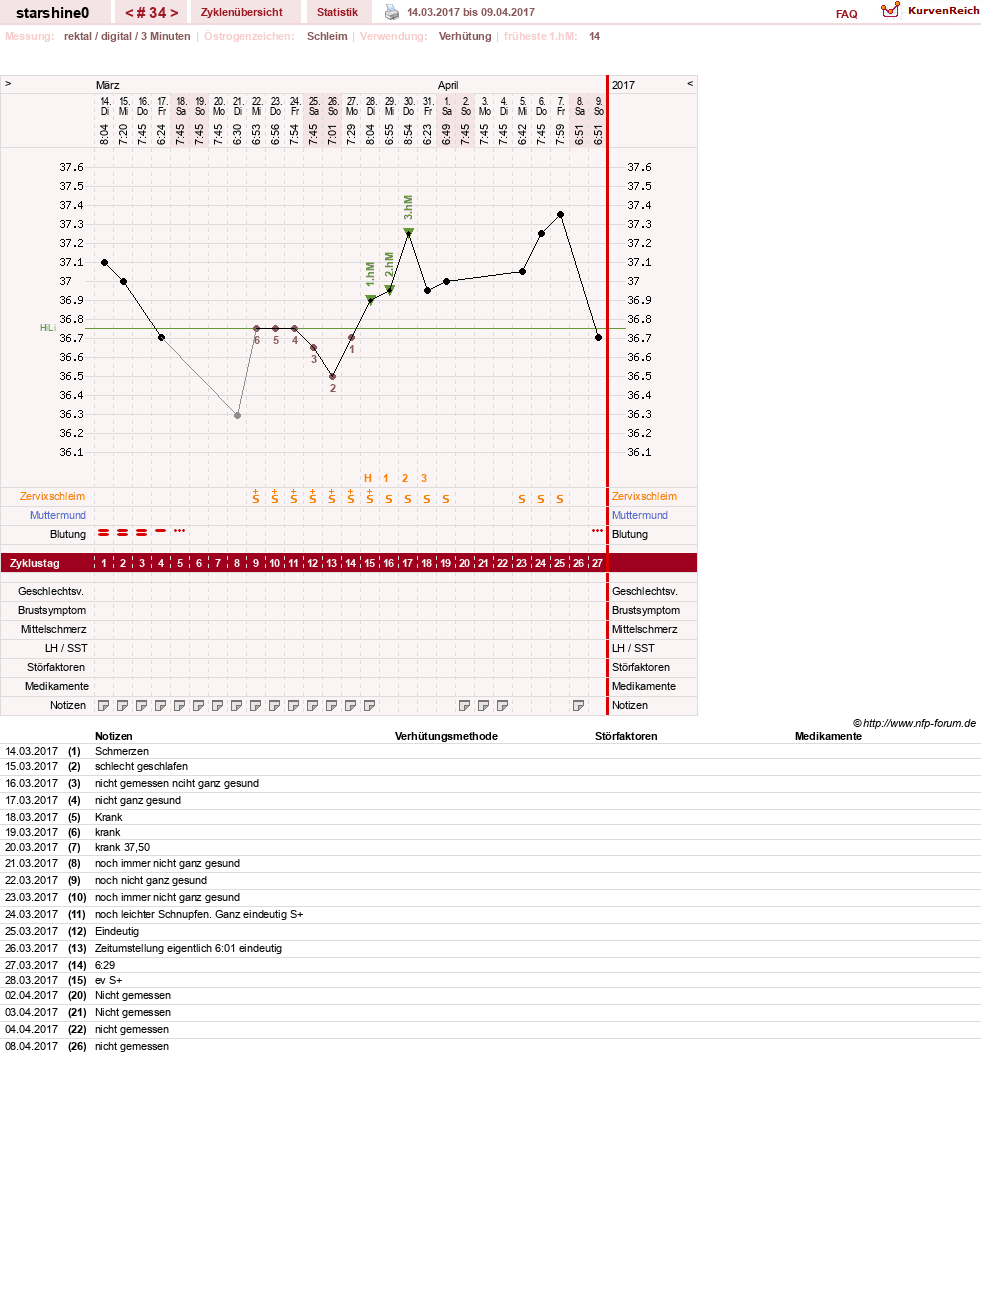The width and height of the screenshot is (981, 1295).
Task: Click the Medikamente column header in notes table
Action: (x=828, y=736)
